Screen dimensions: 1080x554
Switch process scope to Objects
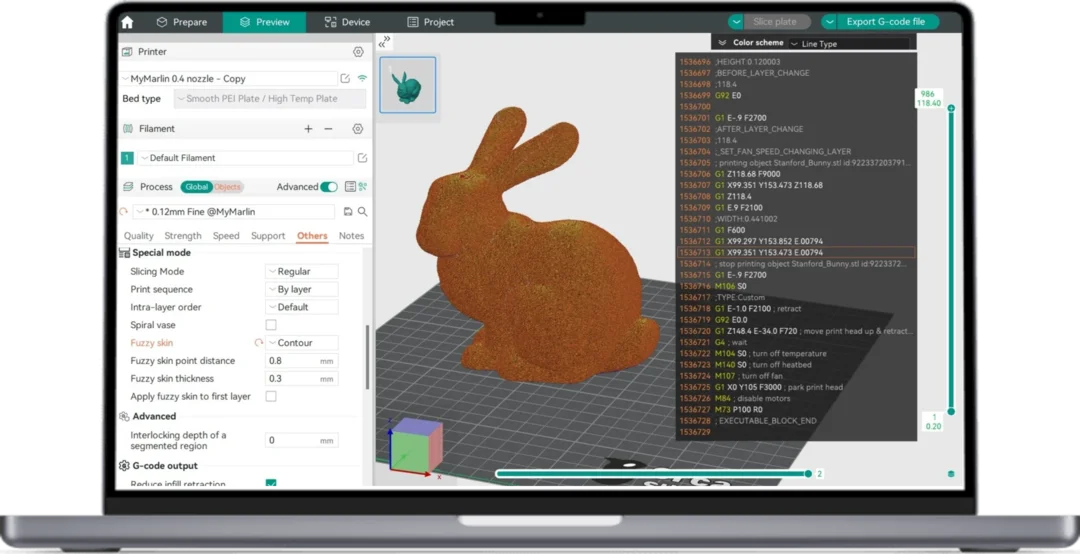pyautogui.click(x=228, y=187)
